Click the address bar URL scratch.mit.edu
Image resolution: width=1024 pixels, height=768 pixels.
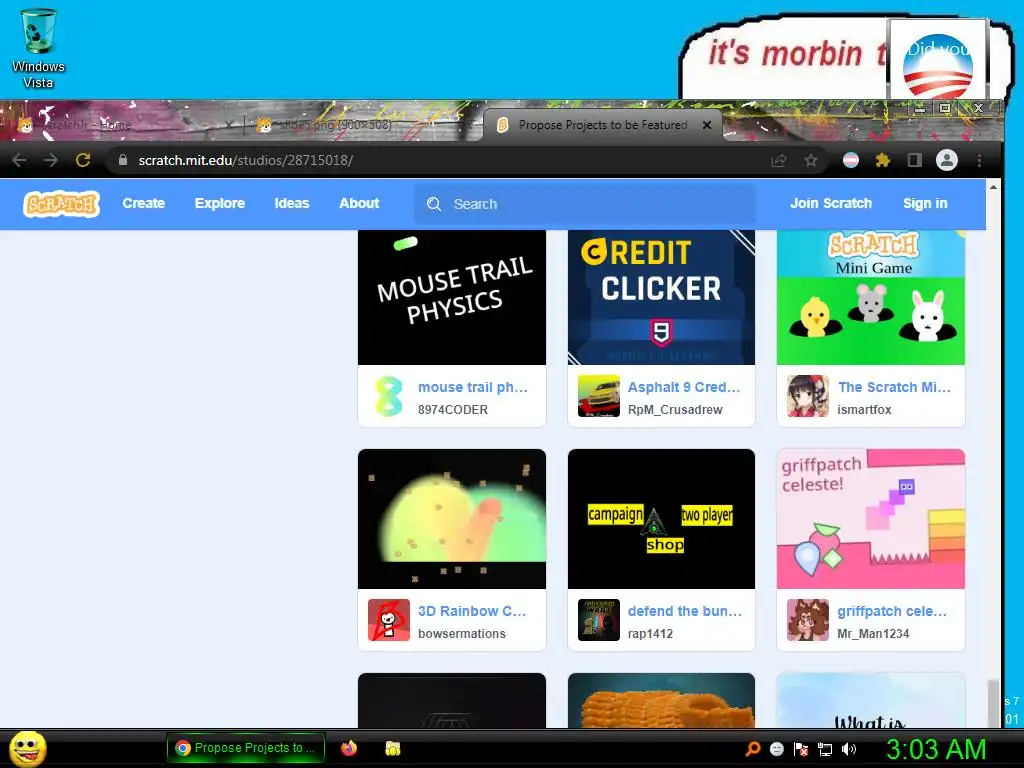point(246,160)
